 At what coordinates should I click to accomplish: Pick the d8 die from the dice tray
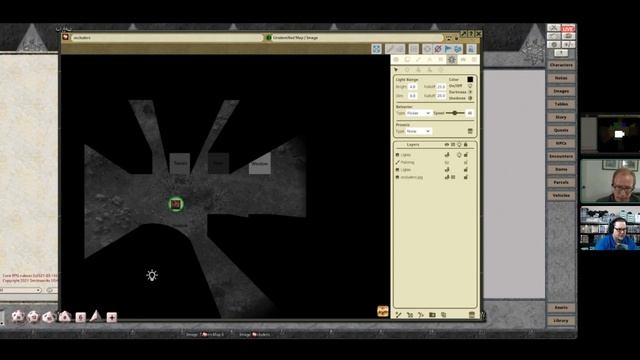[x=64, y=316]
